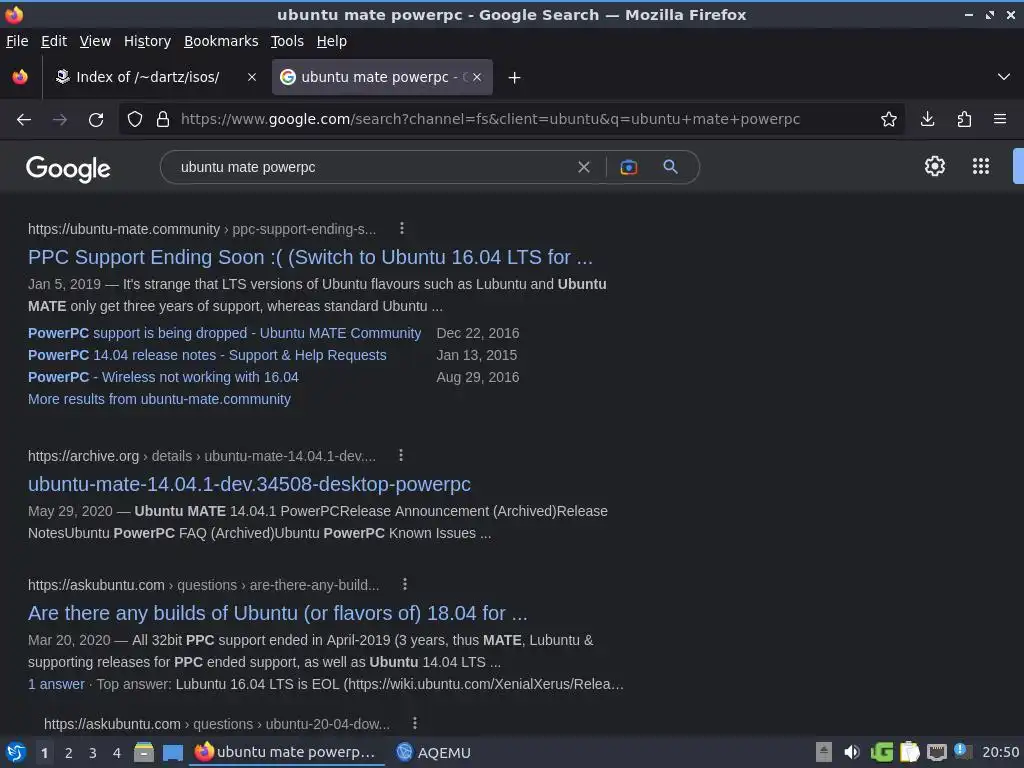Bookmark this page with the star
The height and width of the screenshot is (768, 1024).
[888, 119]
